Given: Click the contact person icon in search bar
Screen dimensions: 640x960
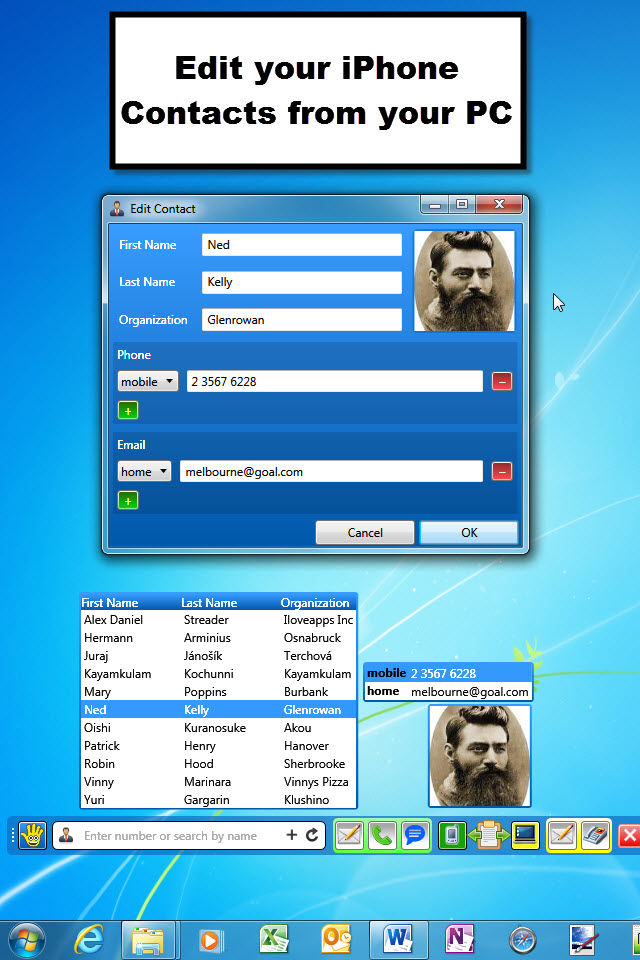Looking at the screenshot, I should click(66, 835).
